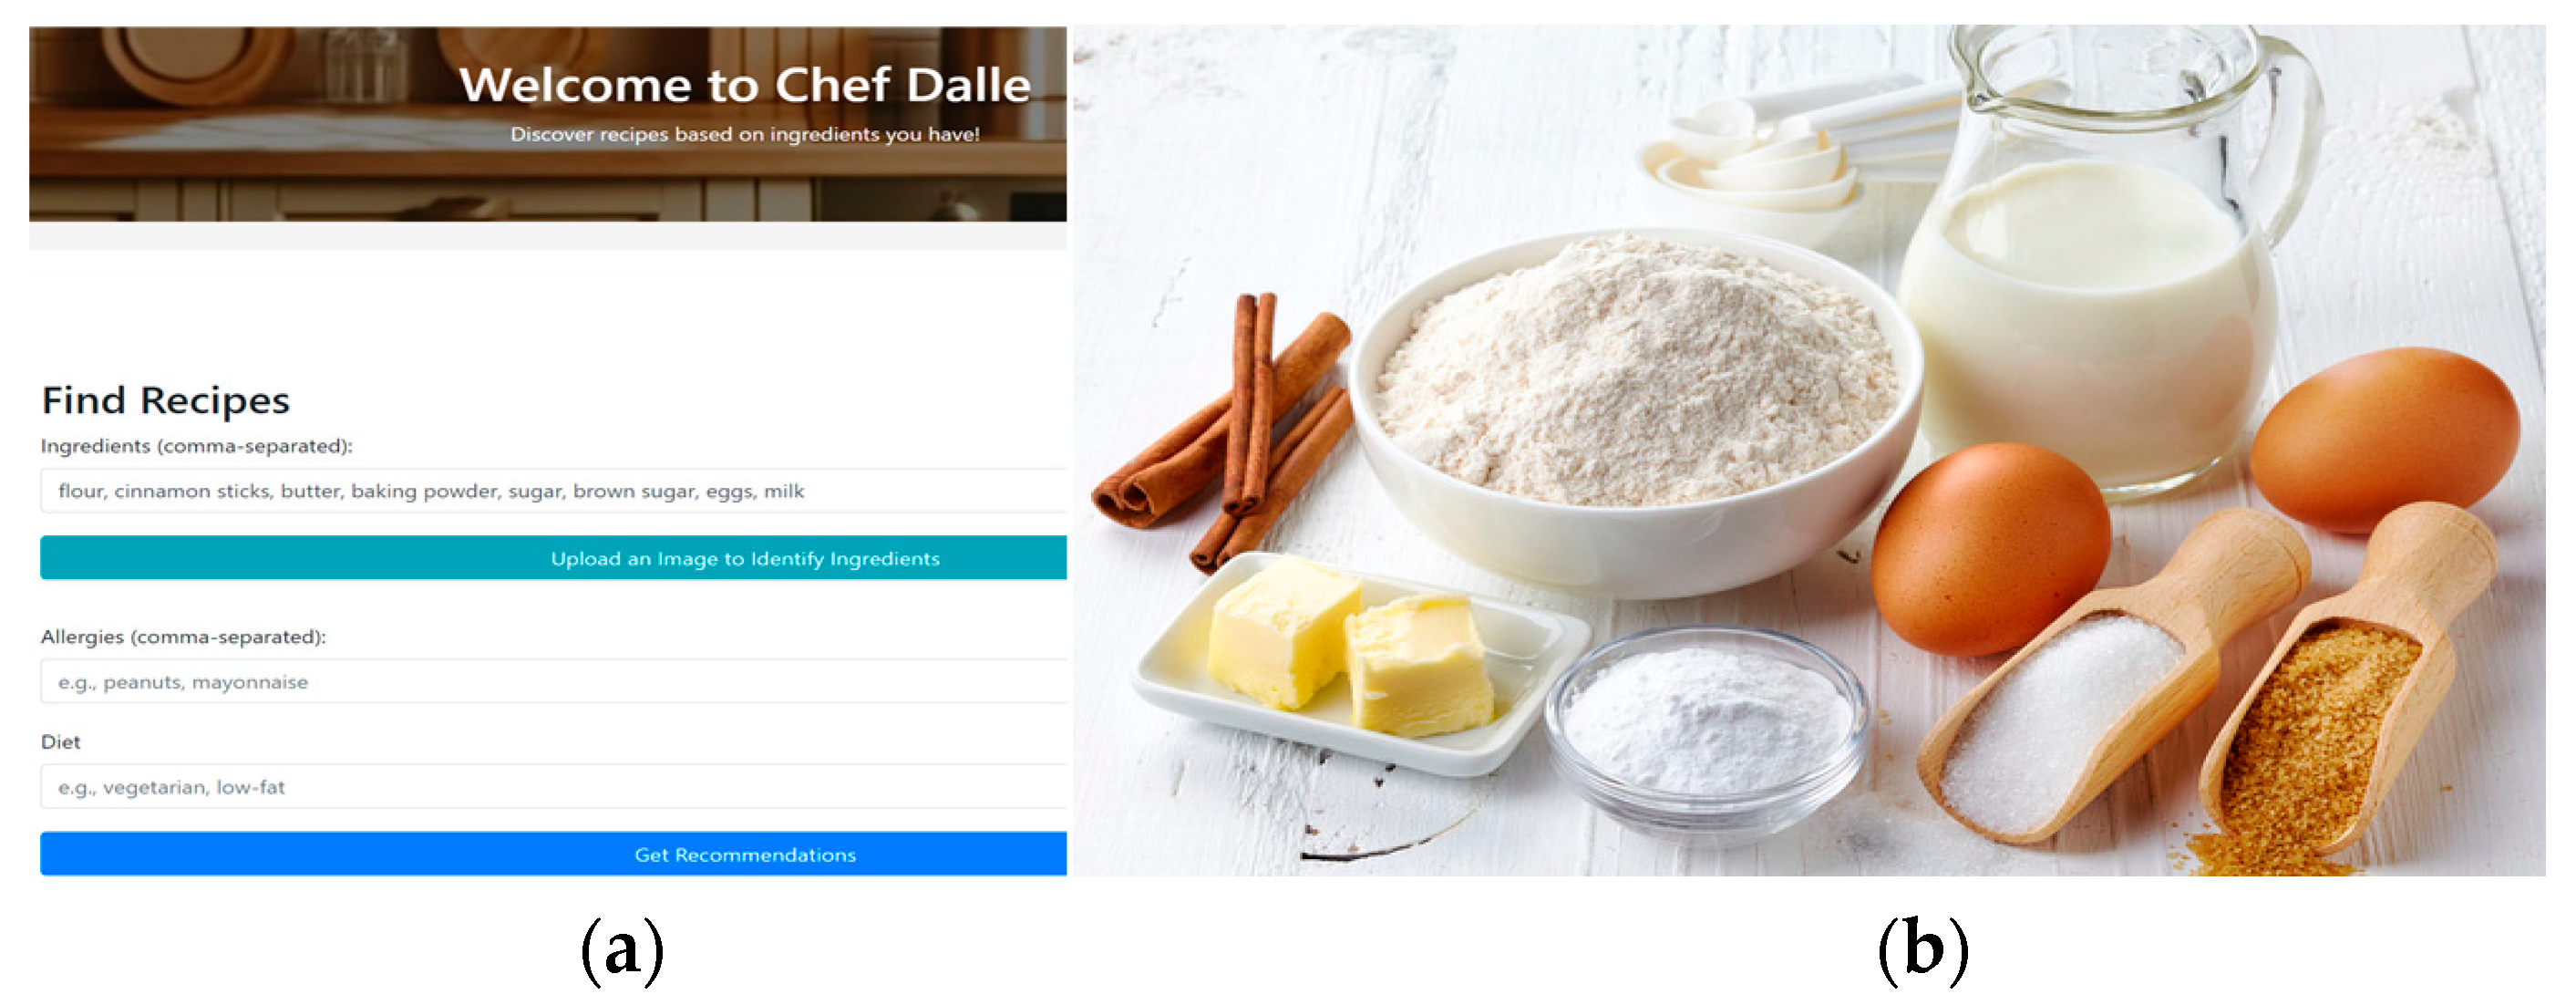Click Upload an Image to Identify Ingredients
The image size is (2576, 1005).
[x=553, y=559]
